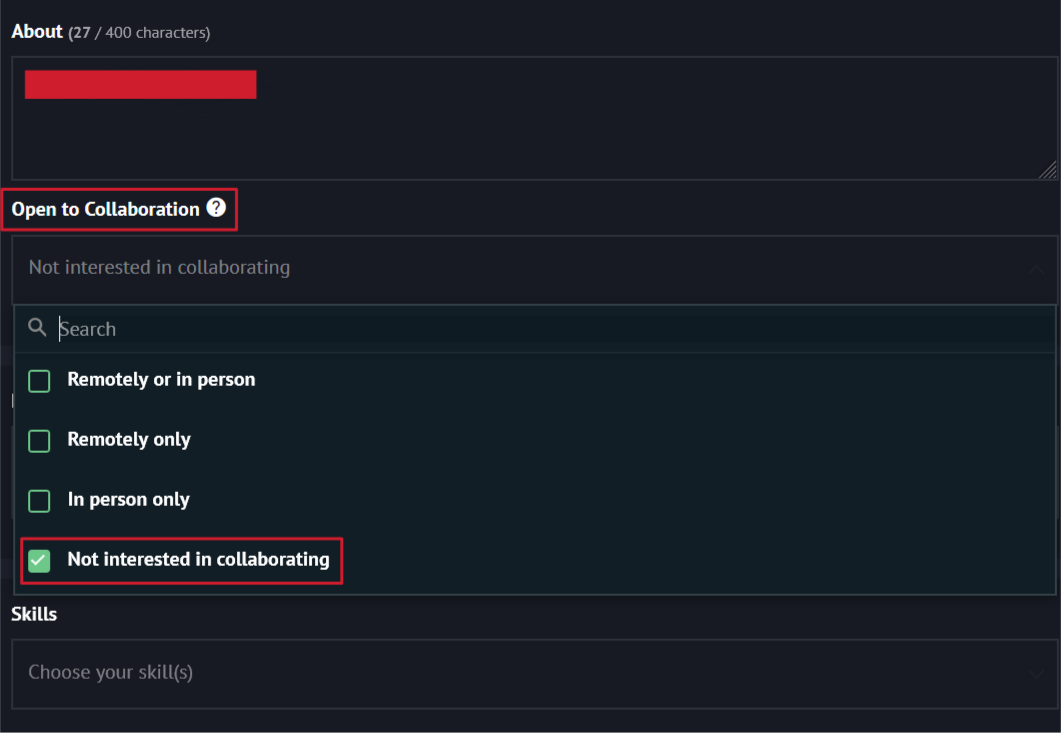Choose the "Remotely only" option label
1061x733 pixels.
(x=129, y=440)
